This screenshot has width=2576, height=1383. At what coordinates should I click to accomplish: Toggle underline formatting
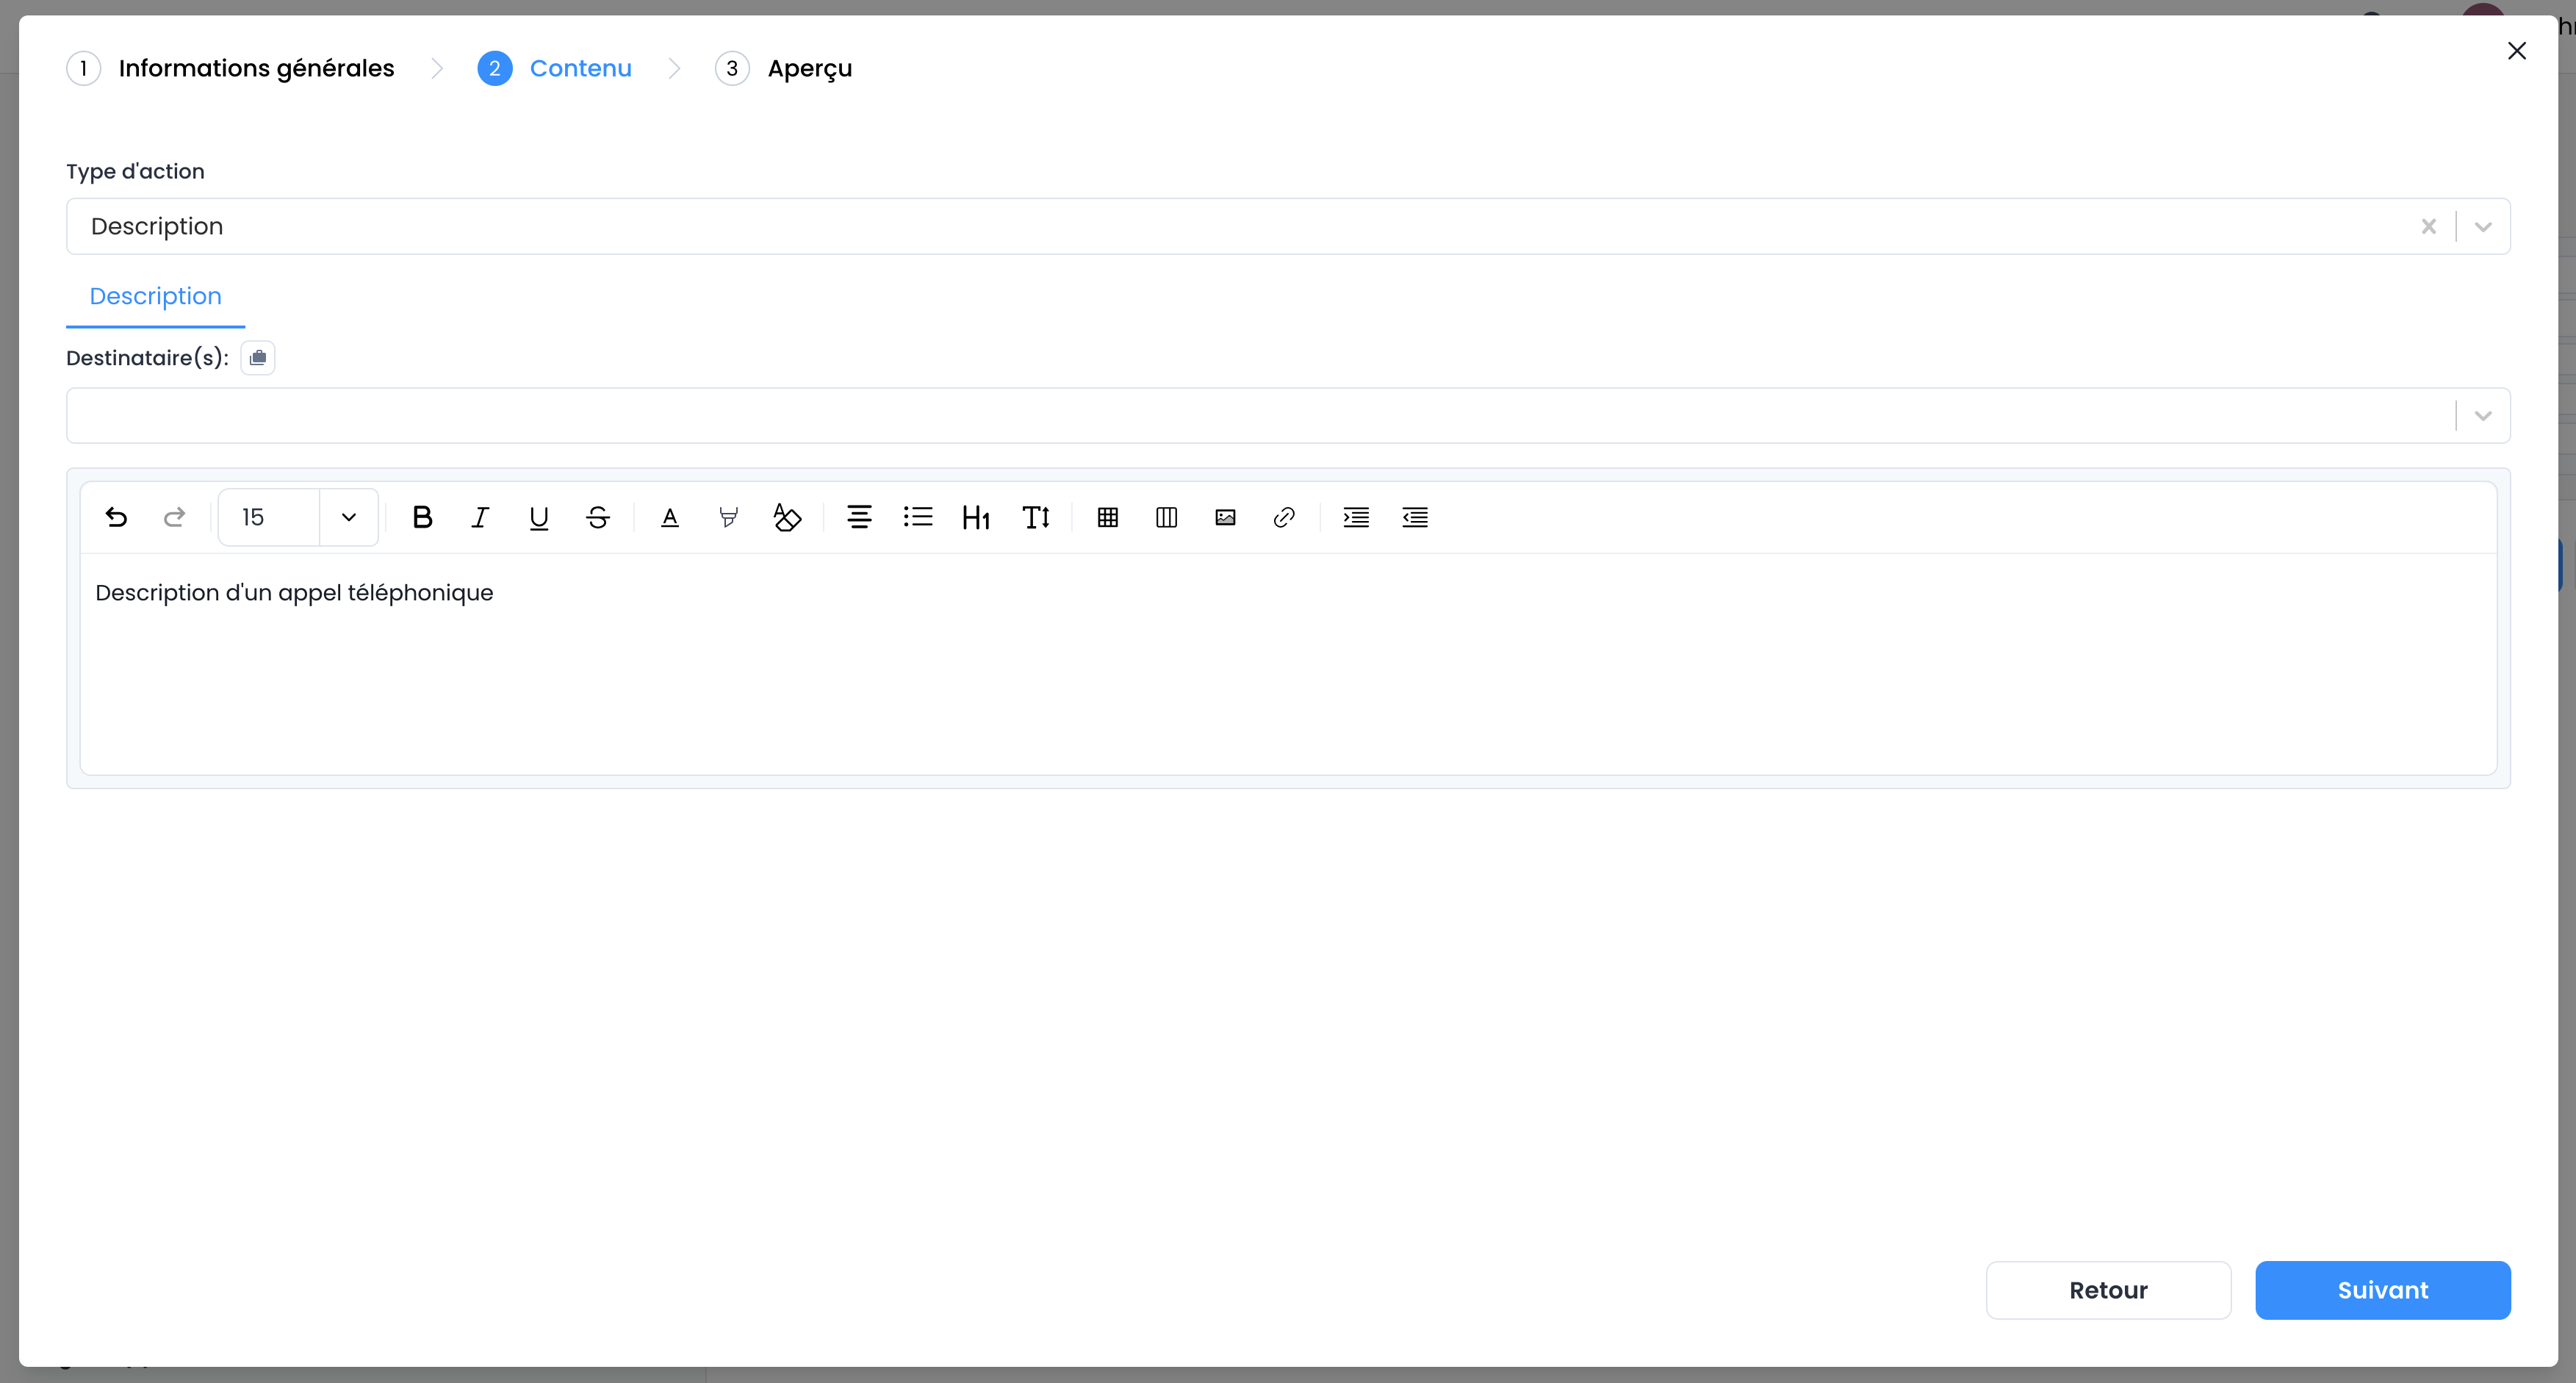[539, 517]
